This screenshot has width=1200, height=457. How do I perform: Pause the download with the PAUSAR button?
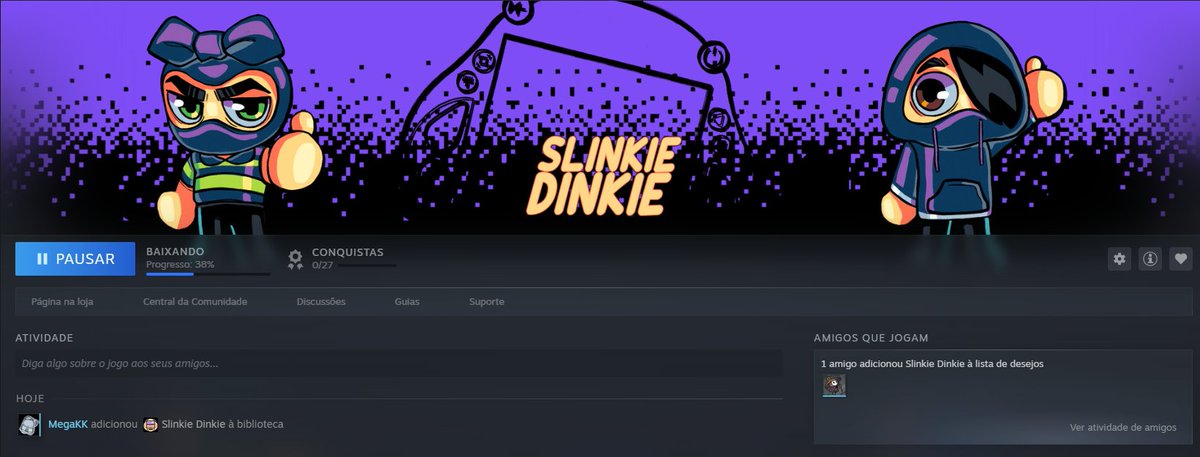pyautogui.click(x=75, y=258)
